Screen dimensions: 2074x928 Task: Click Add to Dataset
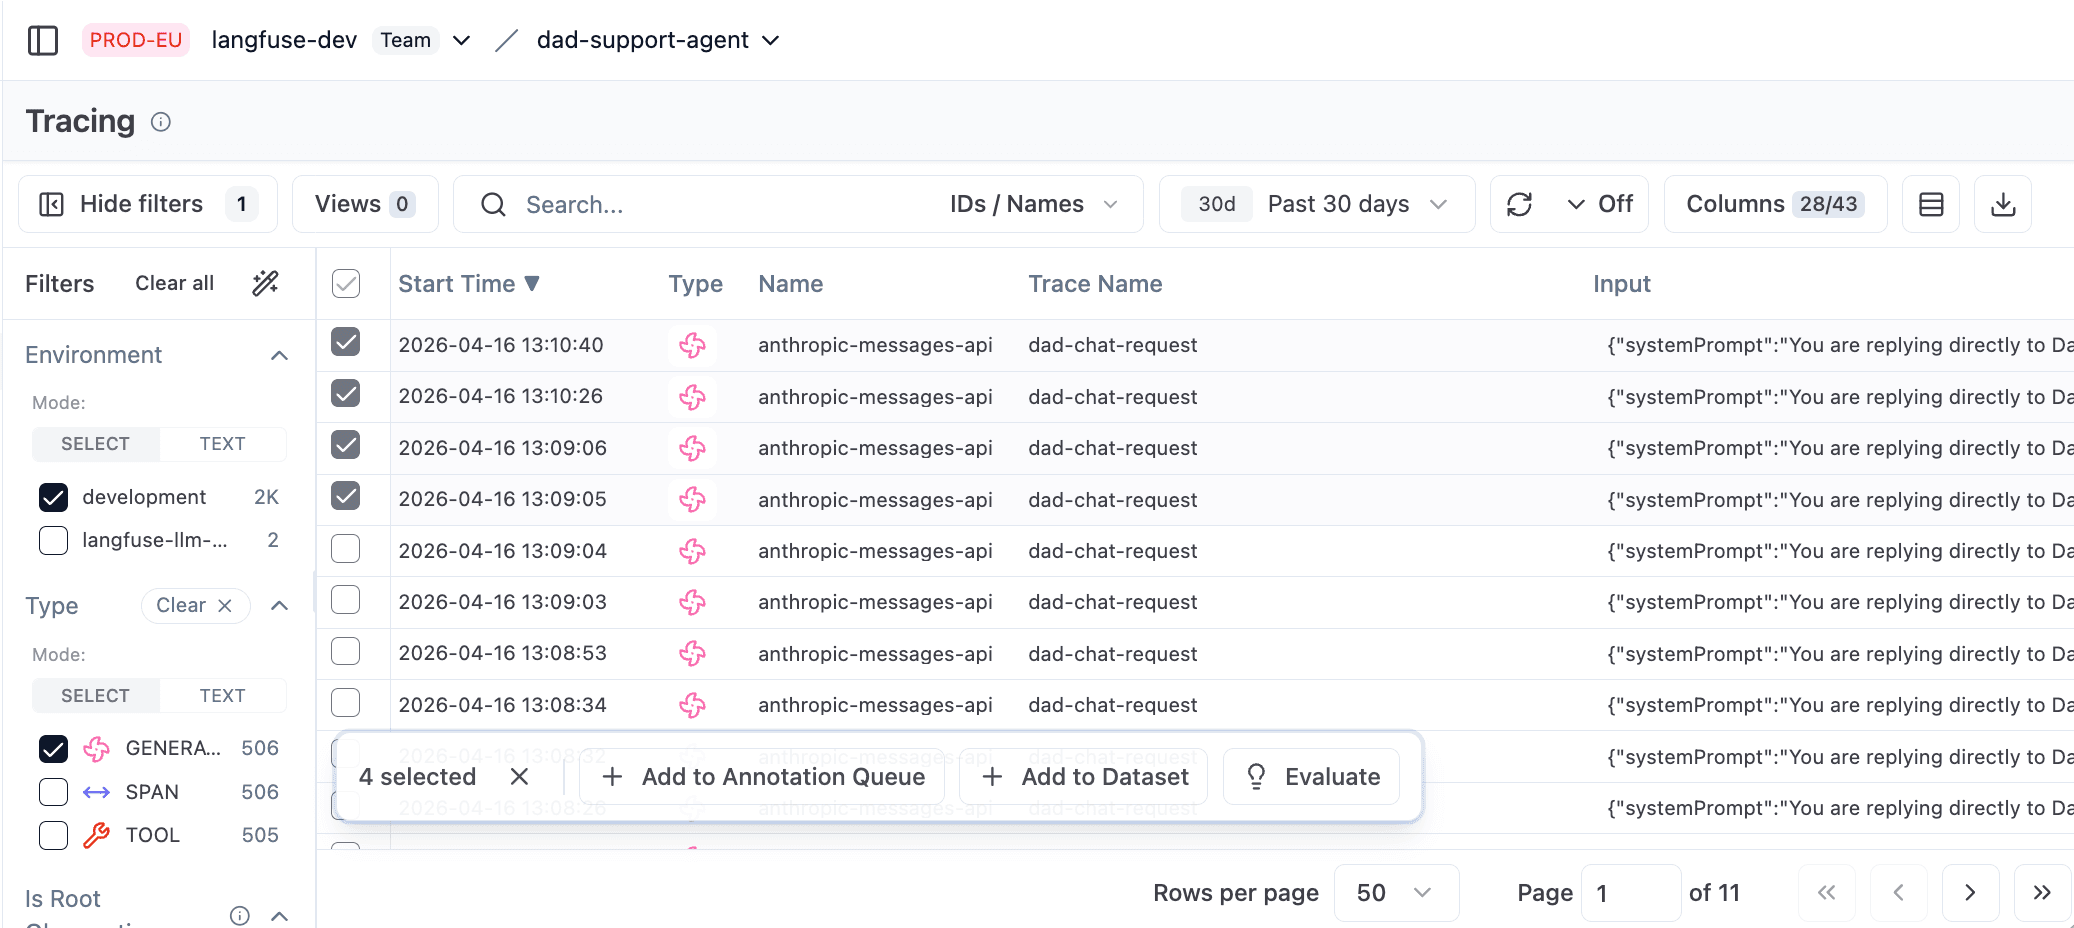coord(1084,777)
